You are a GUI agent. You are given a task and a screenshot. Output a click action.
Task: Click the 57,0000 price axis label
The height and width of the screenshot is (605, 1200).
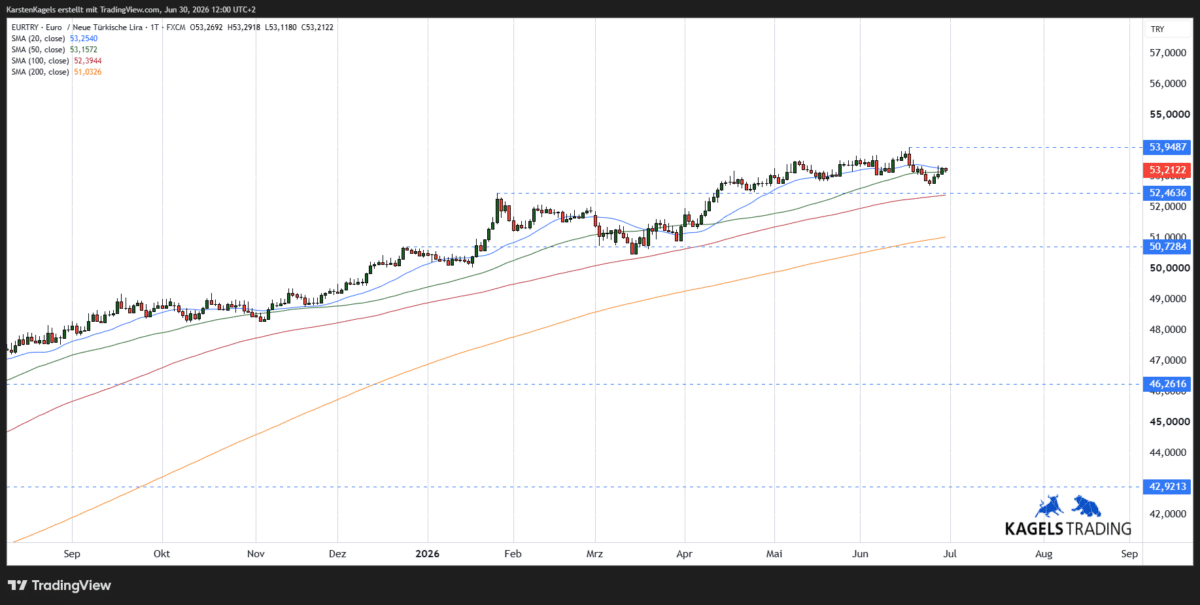coord(1168,53)
